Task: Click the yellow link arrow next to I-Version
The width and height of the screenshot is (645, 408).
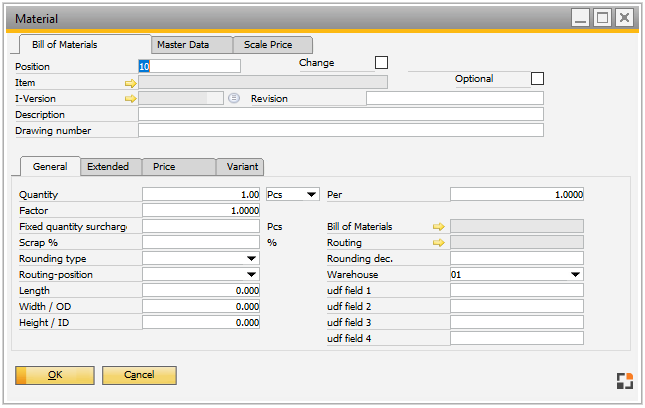Action: click(130, 98)
